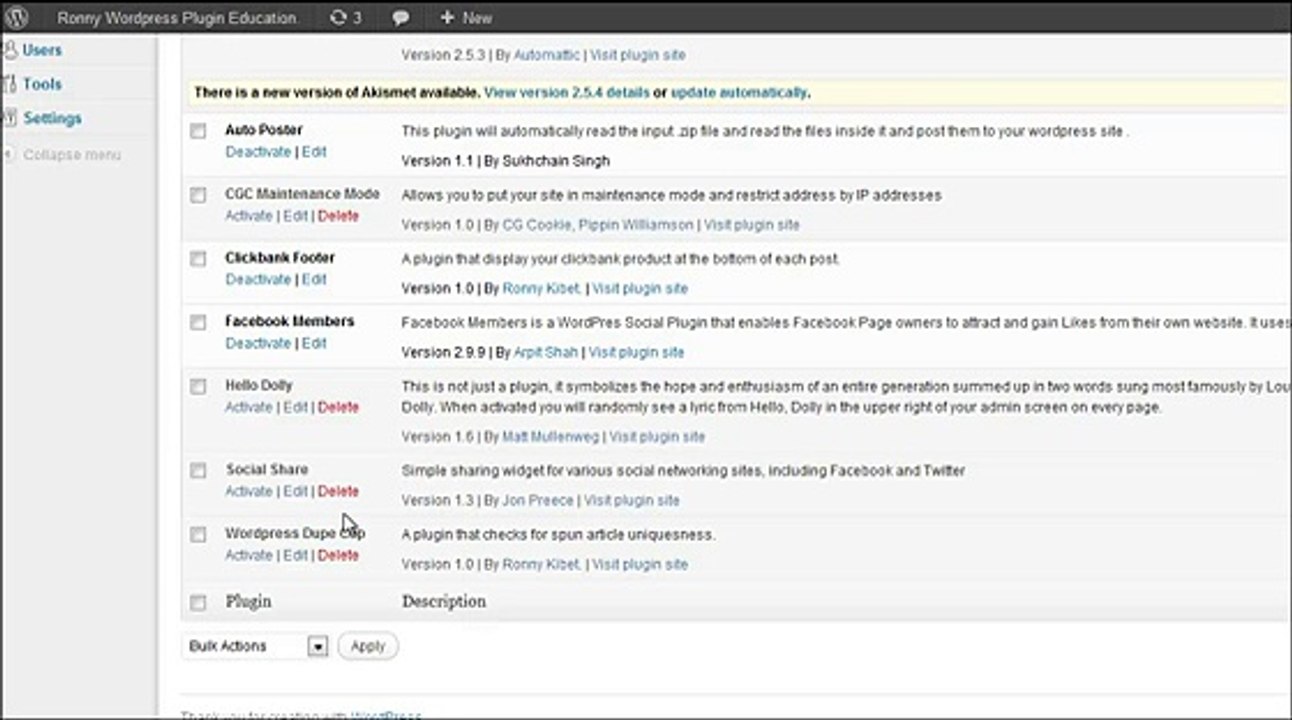
Task: Activate CGC Maintenance Mode plugin
Action: 249,215
